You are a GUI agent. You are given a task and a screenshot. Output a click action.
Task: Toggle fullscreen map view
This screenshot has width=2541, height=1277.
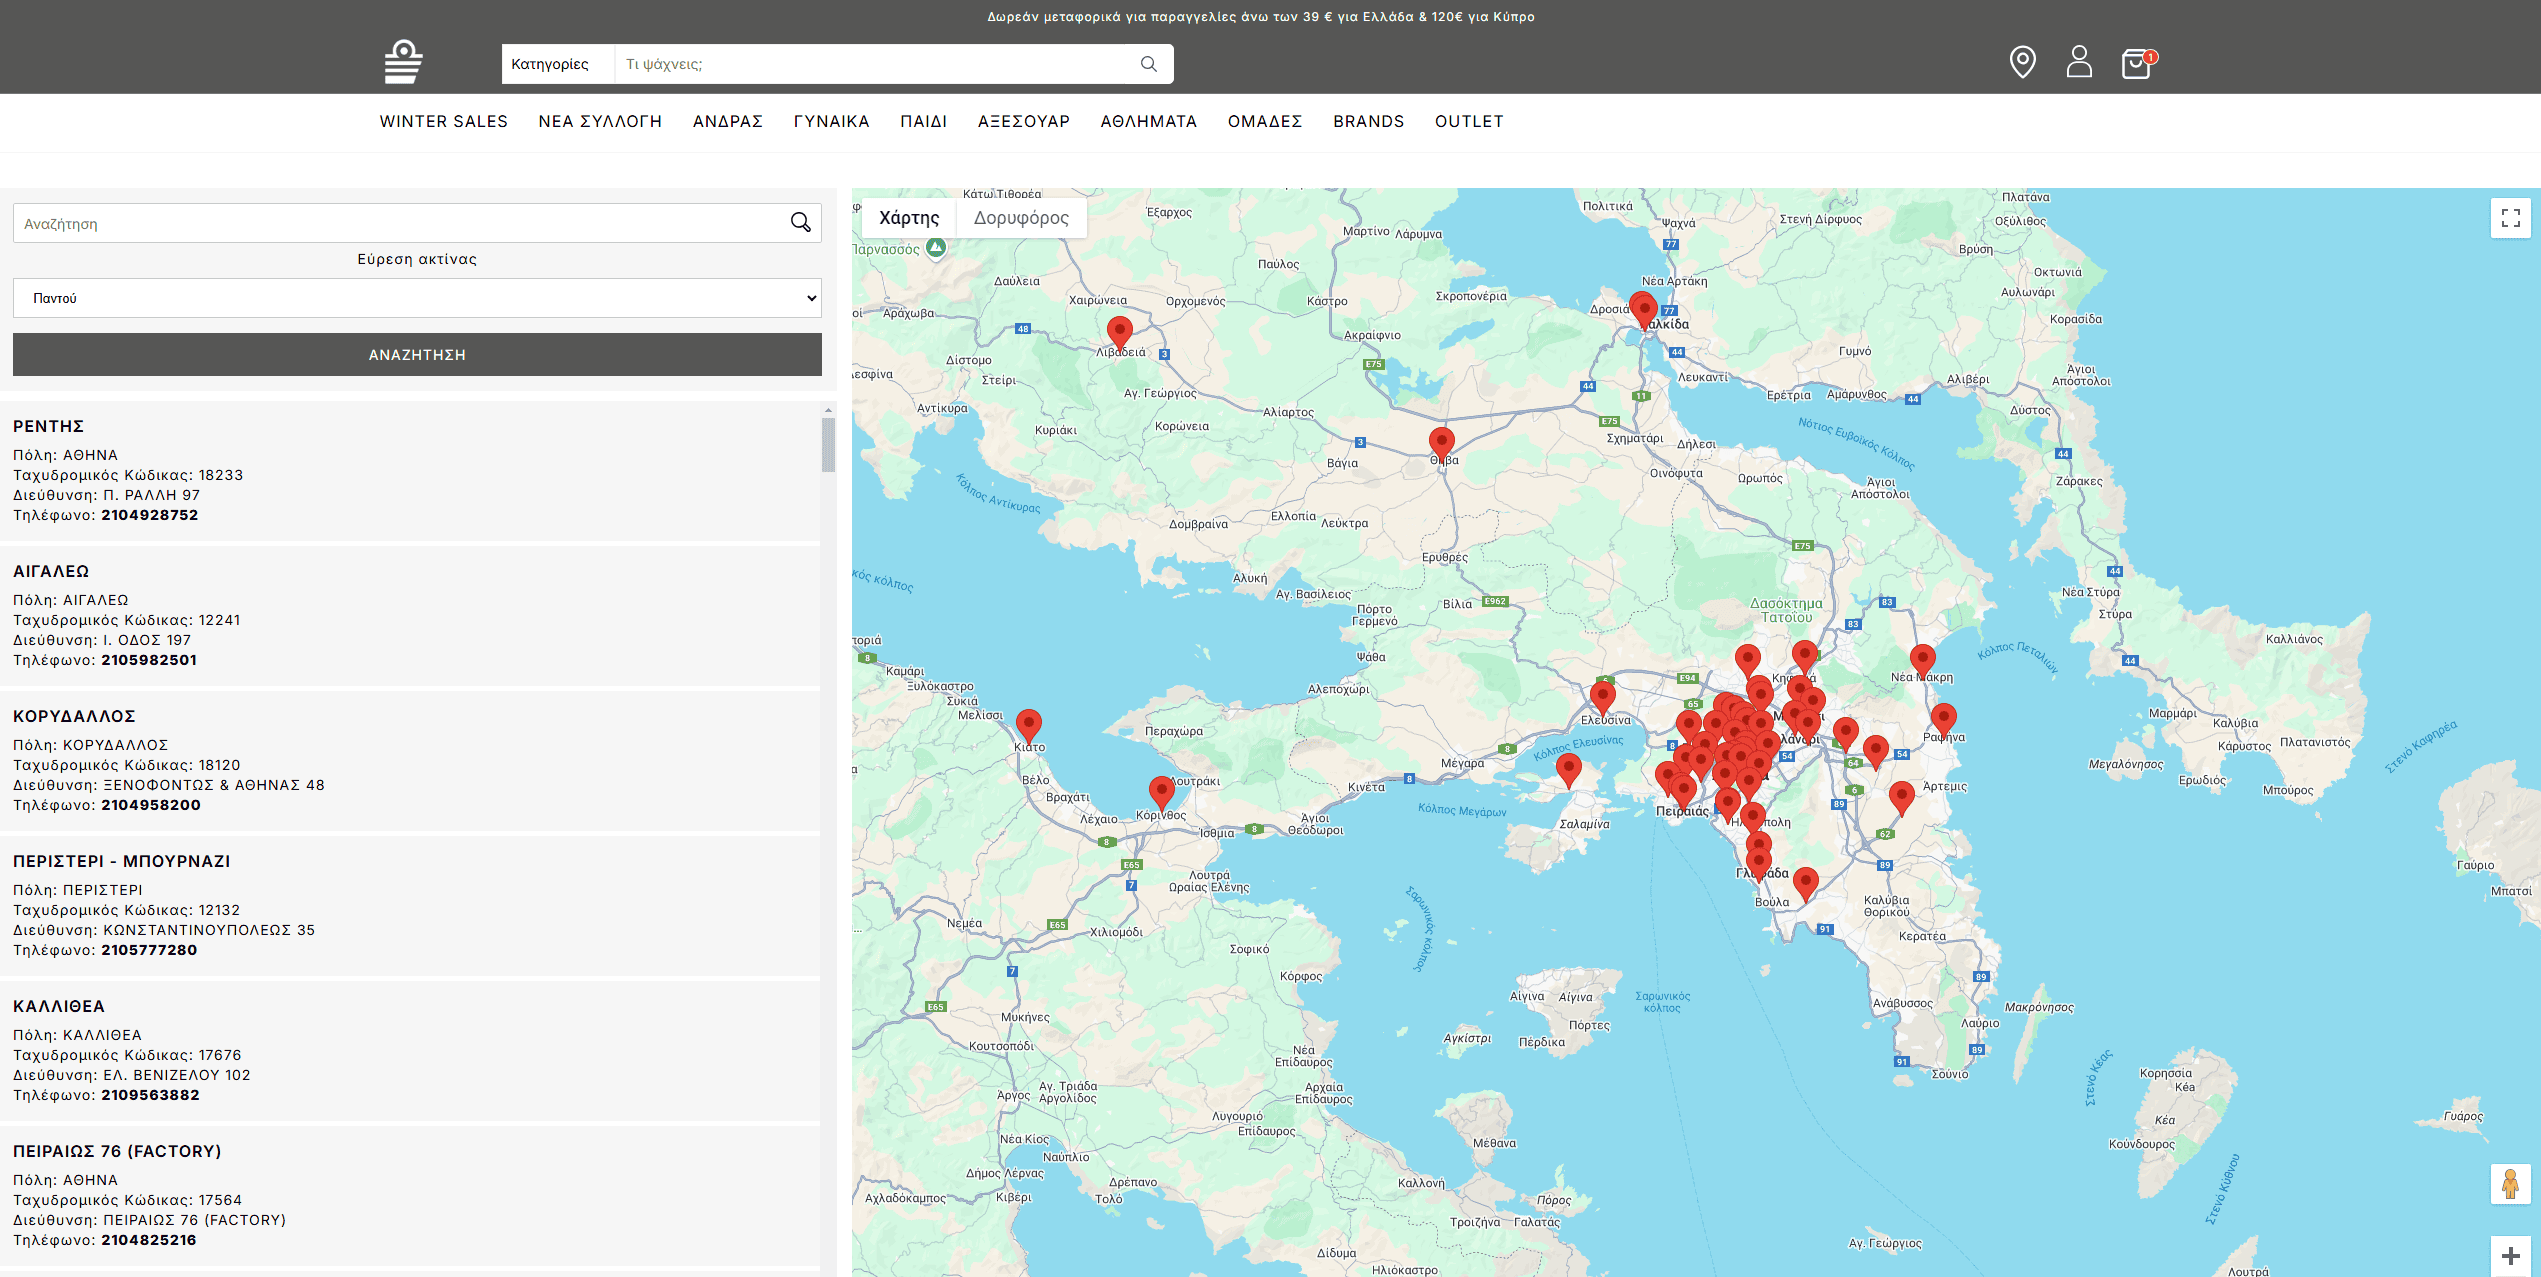coord(2510,217)
